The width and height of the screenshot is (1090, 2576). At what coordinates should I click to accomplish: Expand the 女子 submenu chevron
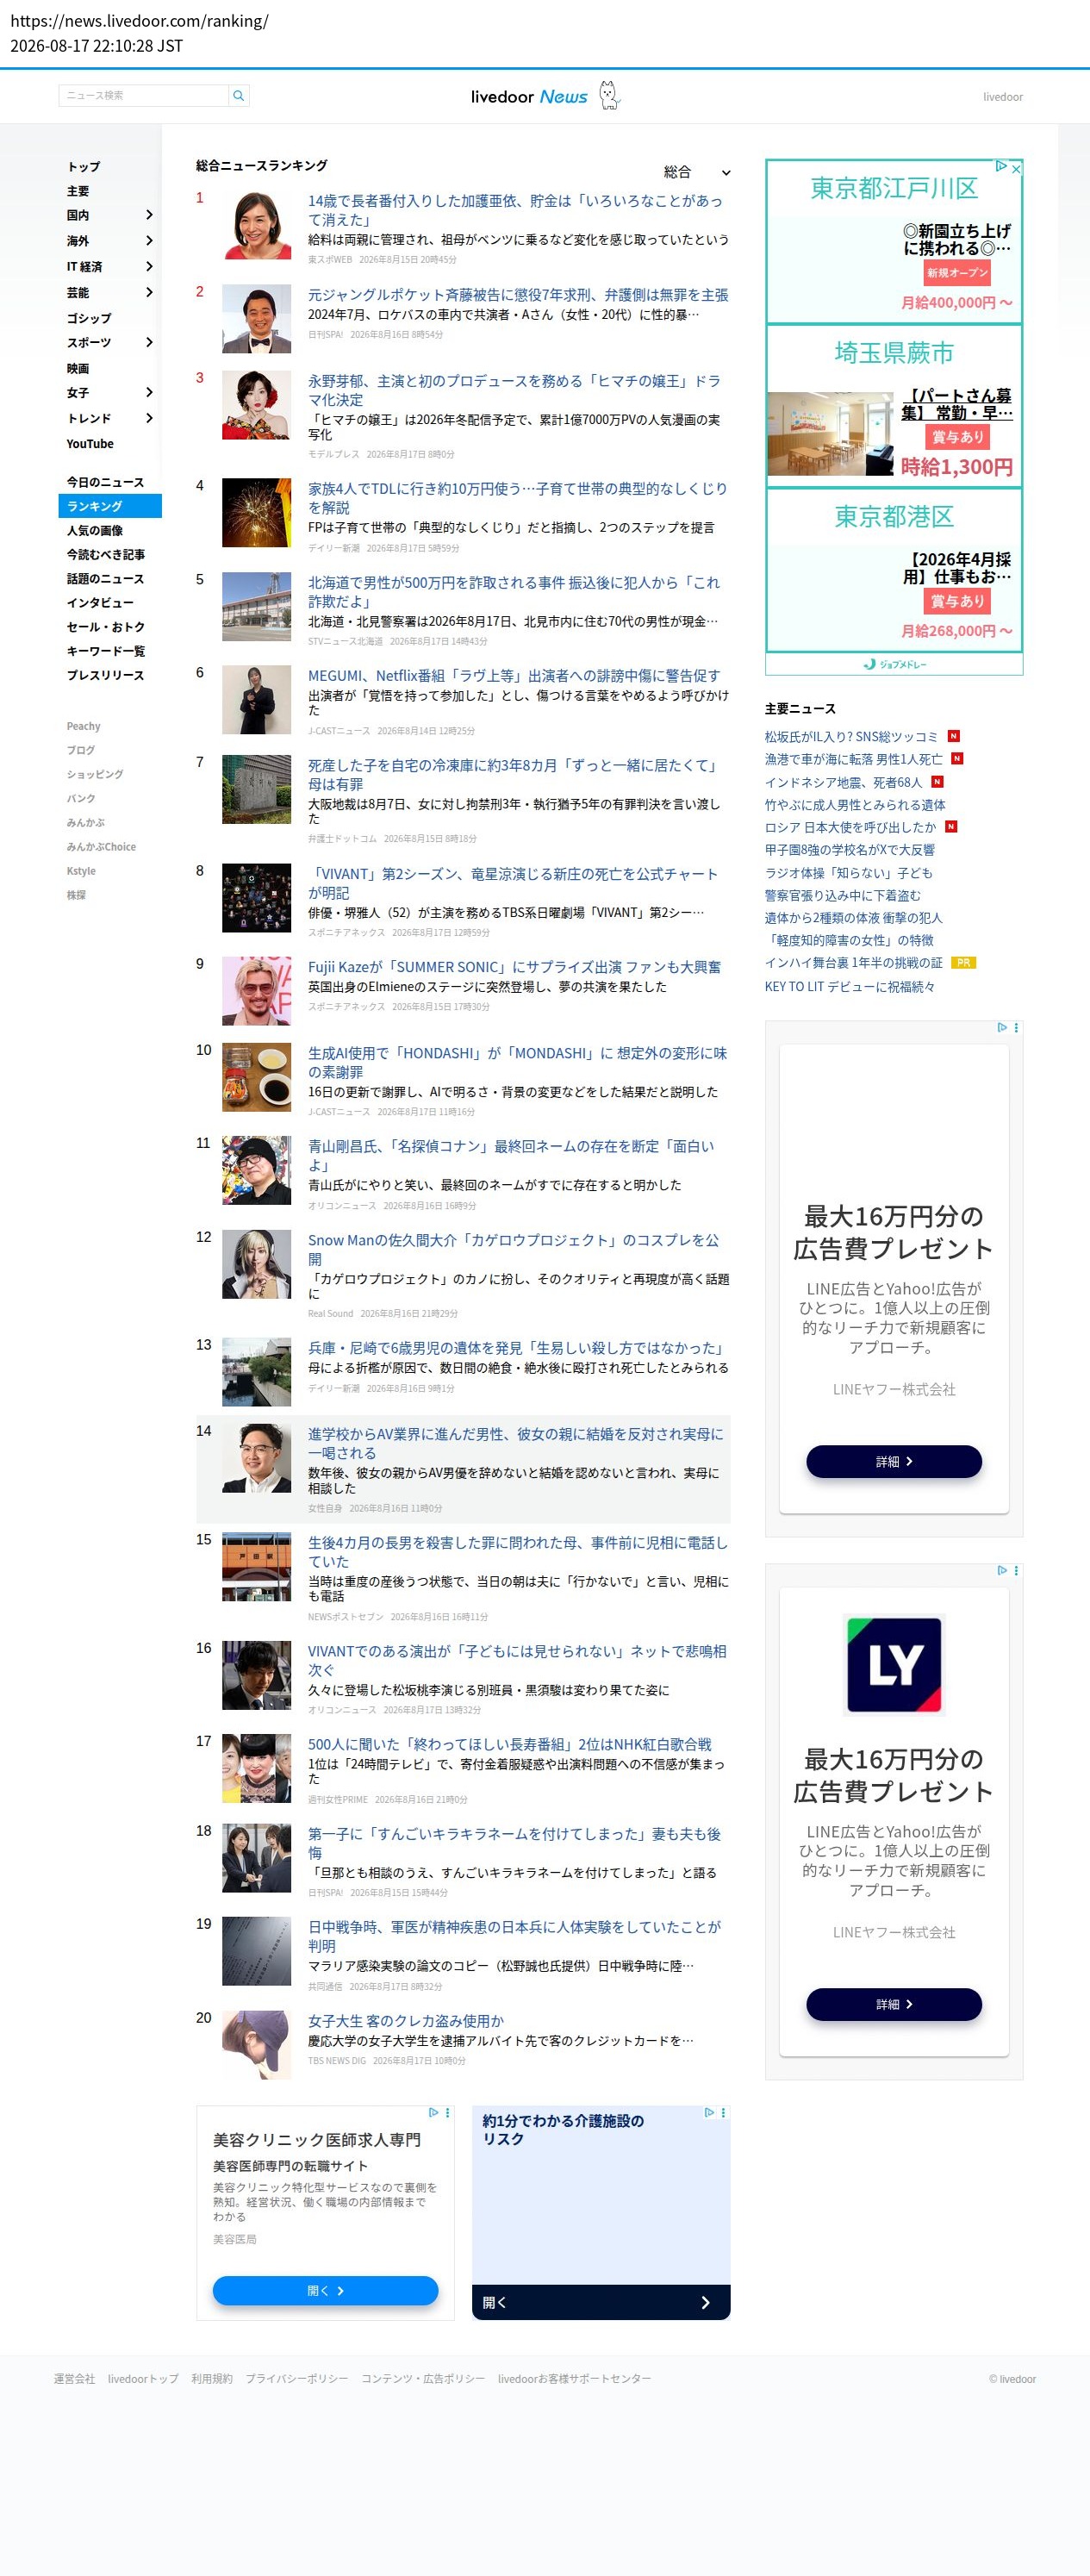(x=149, y=392)
